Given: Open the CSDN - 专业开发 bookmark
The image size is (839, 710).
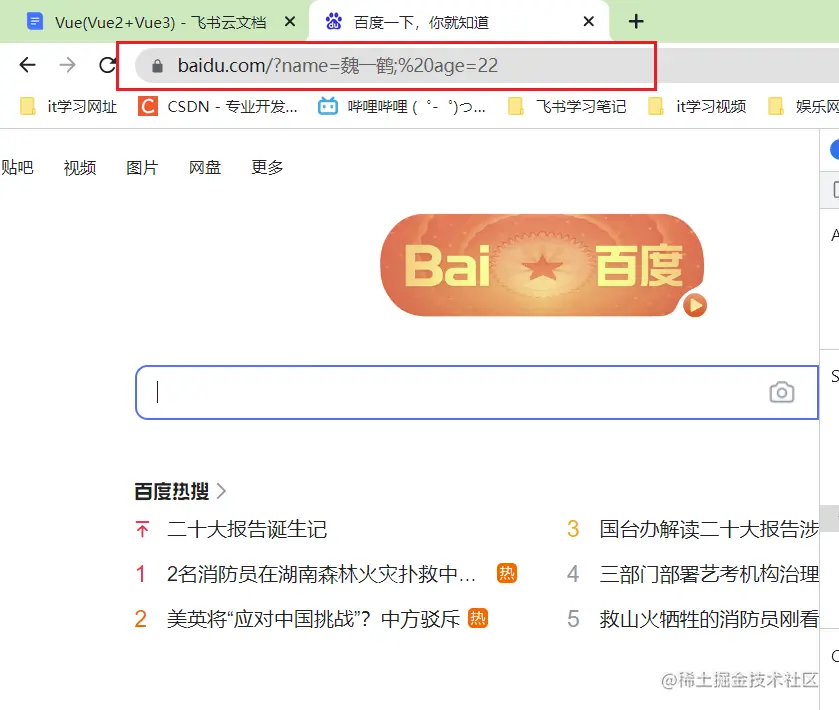Looking at the screenshot, I should [x=218, y=106].
